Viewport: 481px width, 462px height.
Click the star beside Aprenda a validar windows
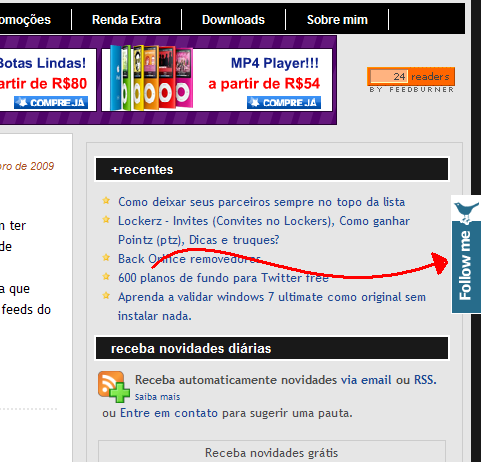106,295
